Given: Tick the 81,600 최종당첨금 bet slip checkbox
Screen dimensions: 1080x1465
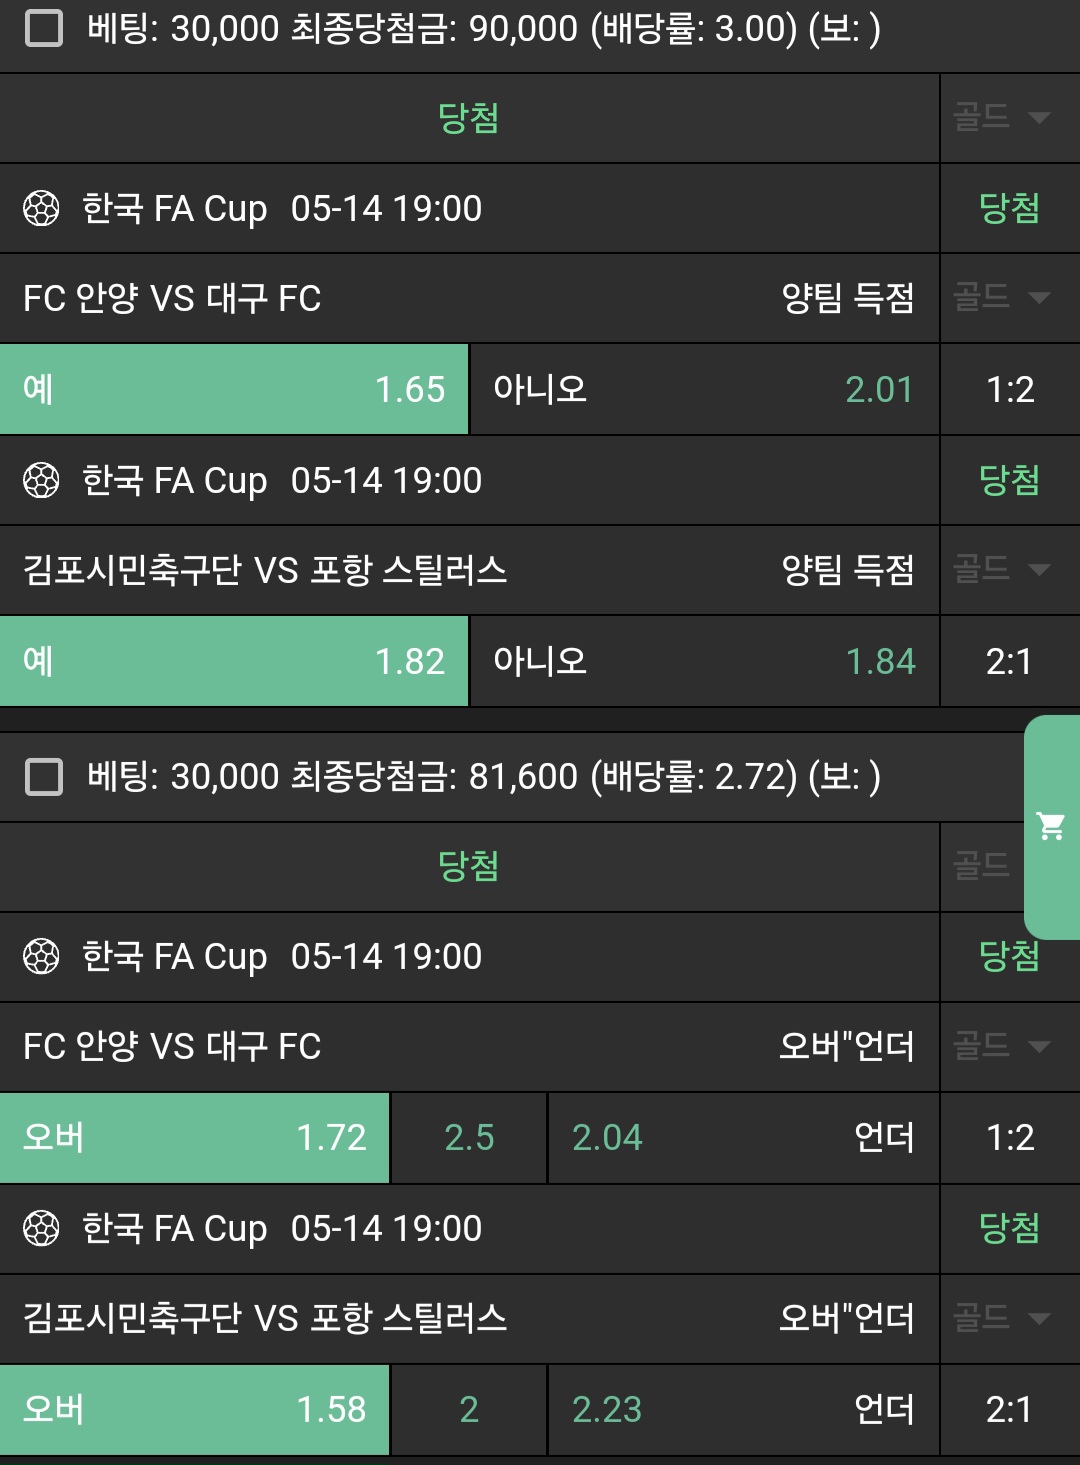Looking at the screenshot, I should click(43, 777).
